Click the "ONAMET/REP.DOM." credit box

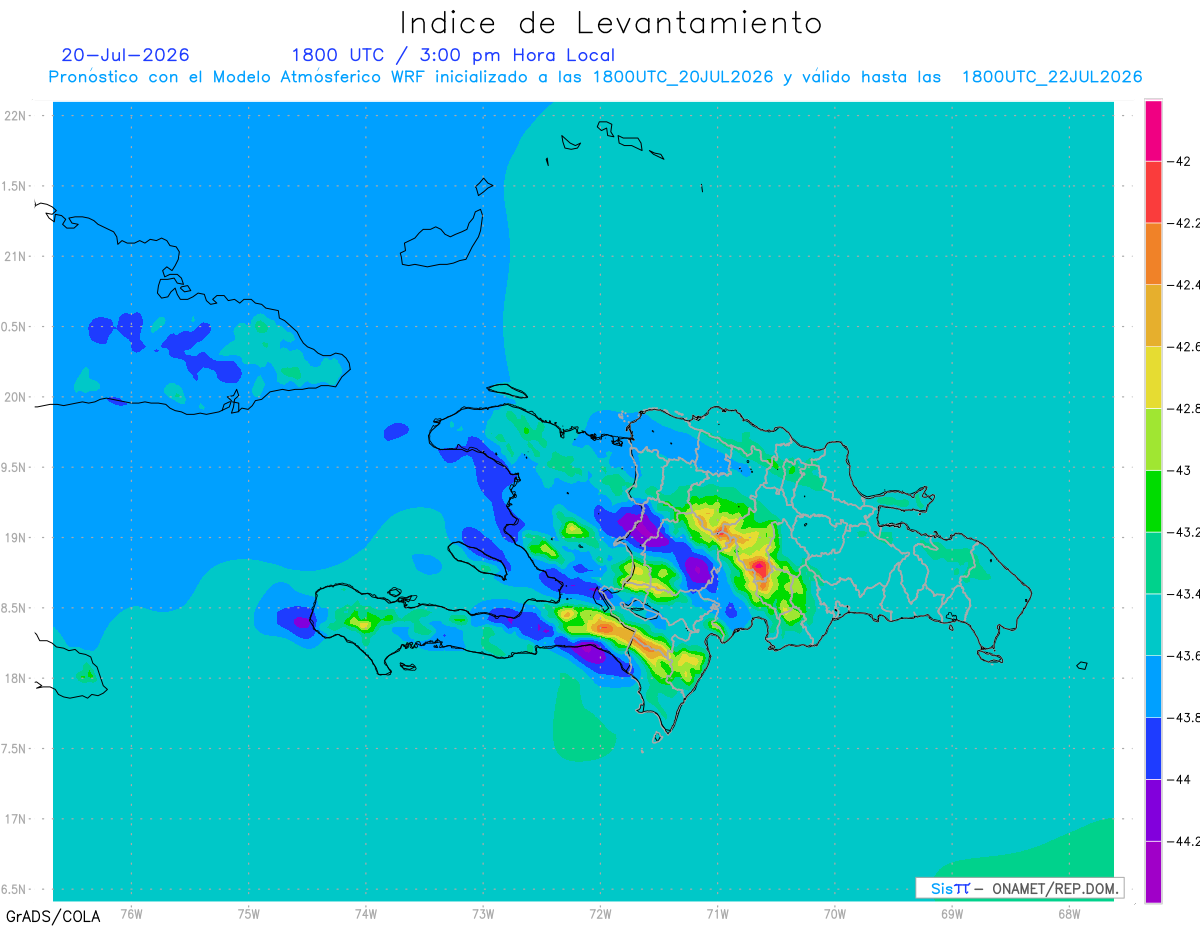click(1019, 888)
